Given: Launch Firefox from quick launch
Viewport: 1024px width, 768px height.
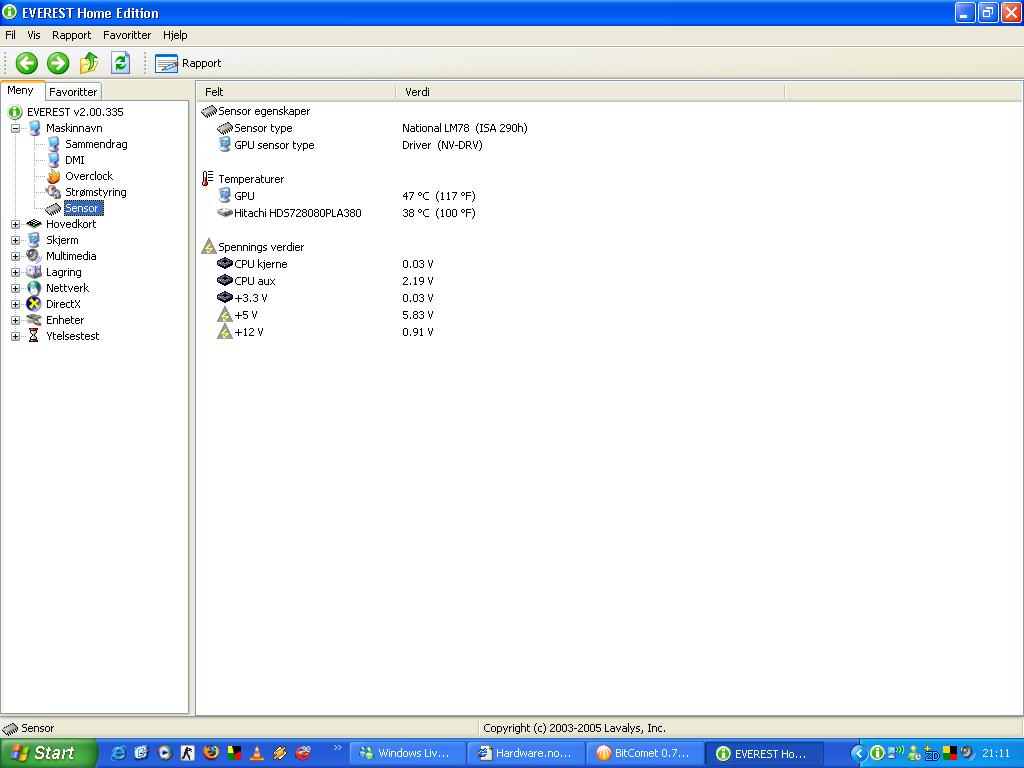Looking at the screenshot, I should click(x=210, y=753).
